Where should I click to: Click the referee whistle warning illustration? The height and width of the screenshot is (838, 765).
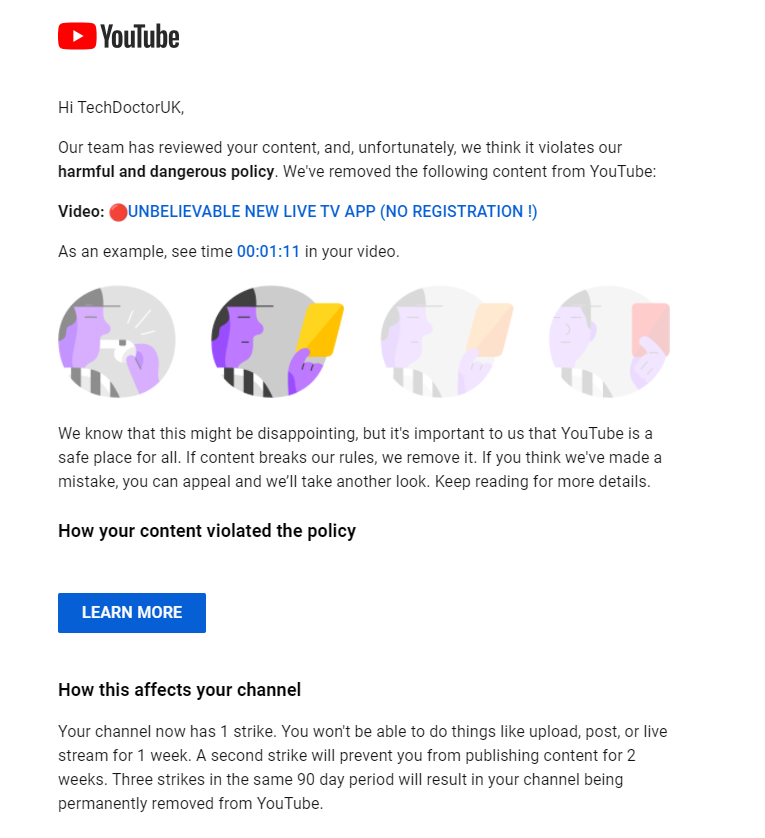click(x=117, y=342)
